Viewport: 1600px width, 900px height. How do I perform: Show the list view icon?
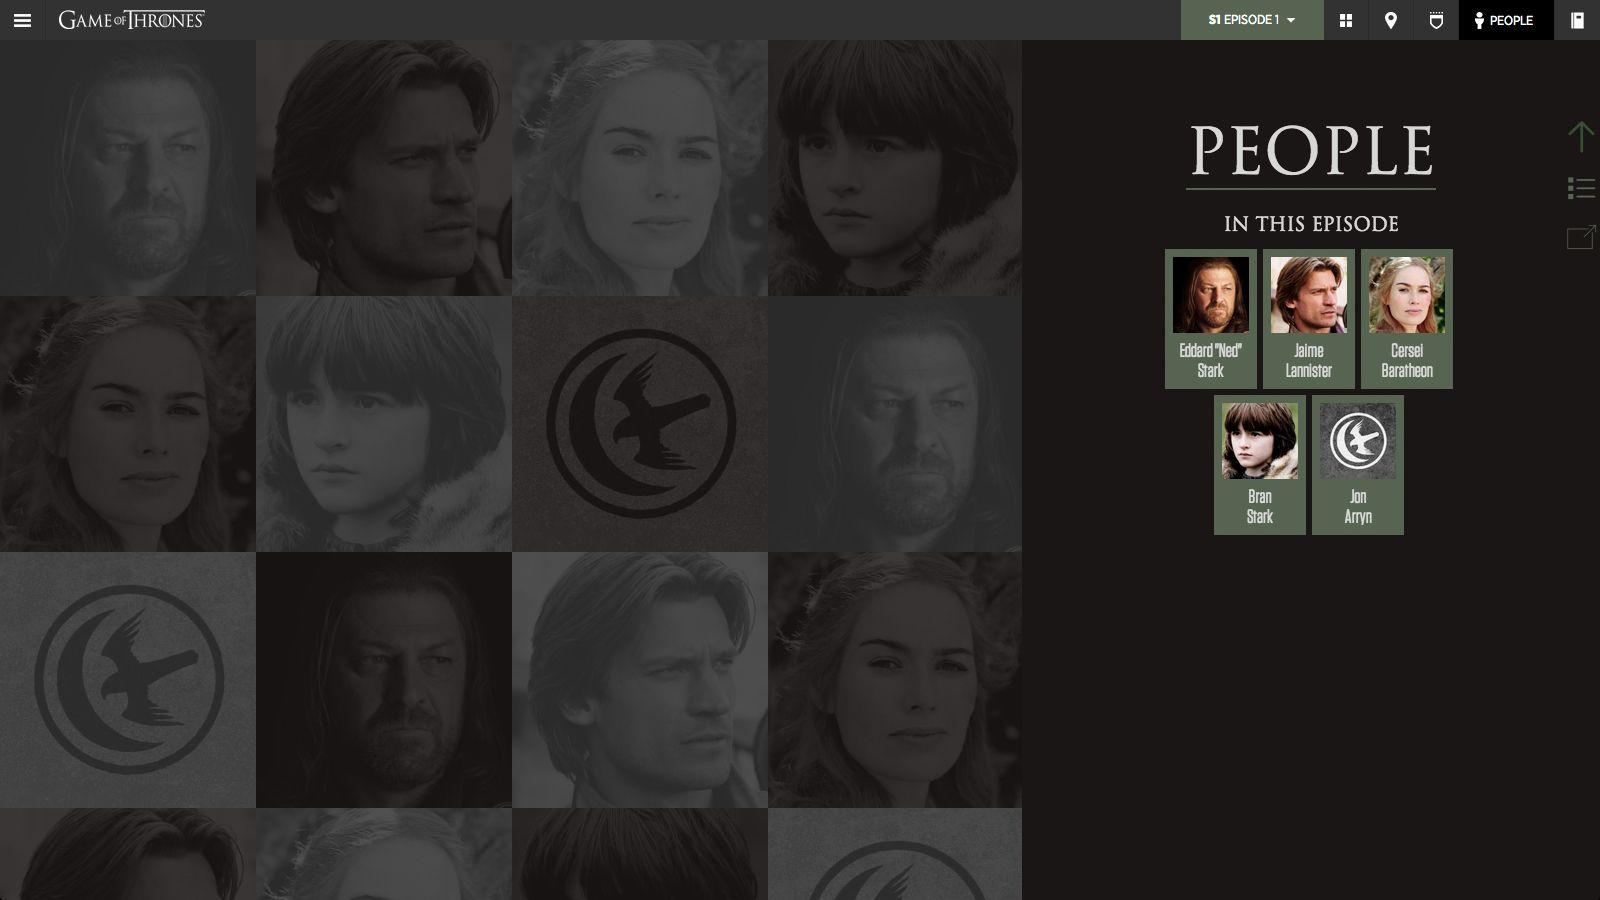(1580, 188)
